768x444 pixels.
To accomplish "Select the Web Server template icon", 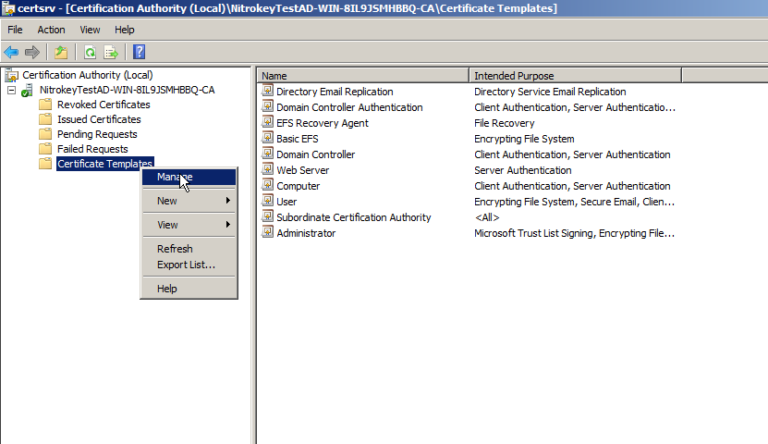I will tap(267, 170).
